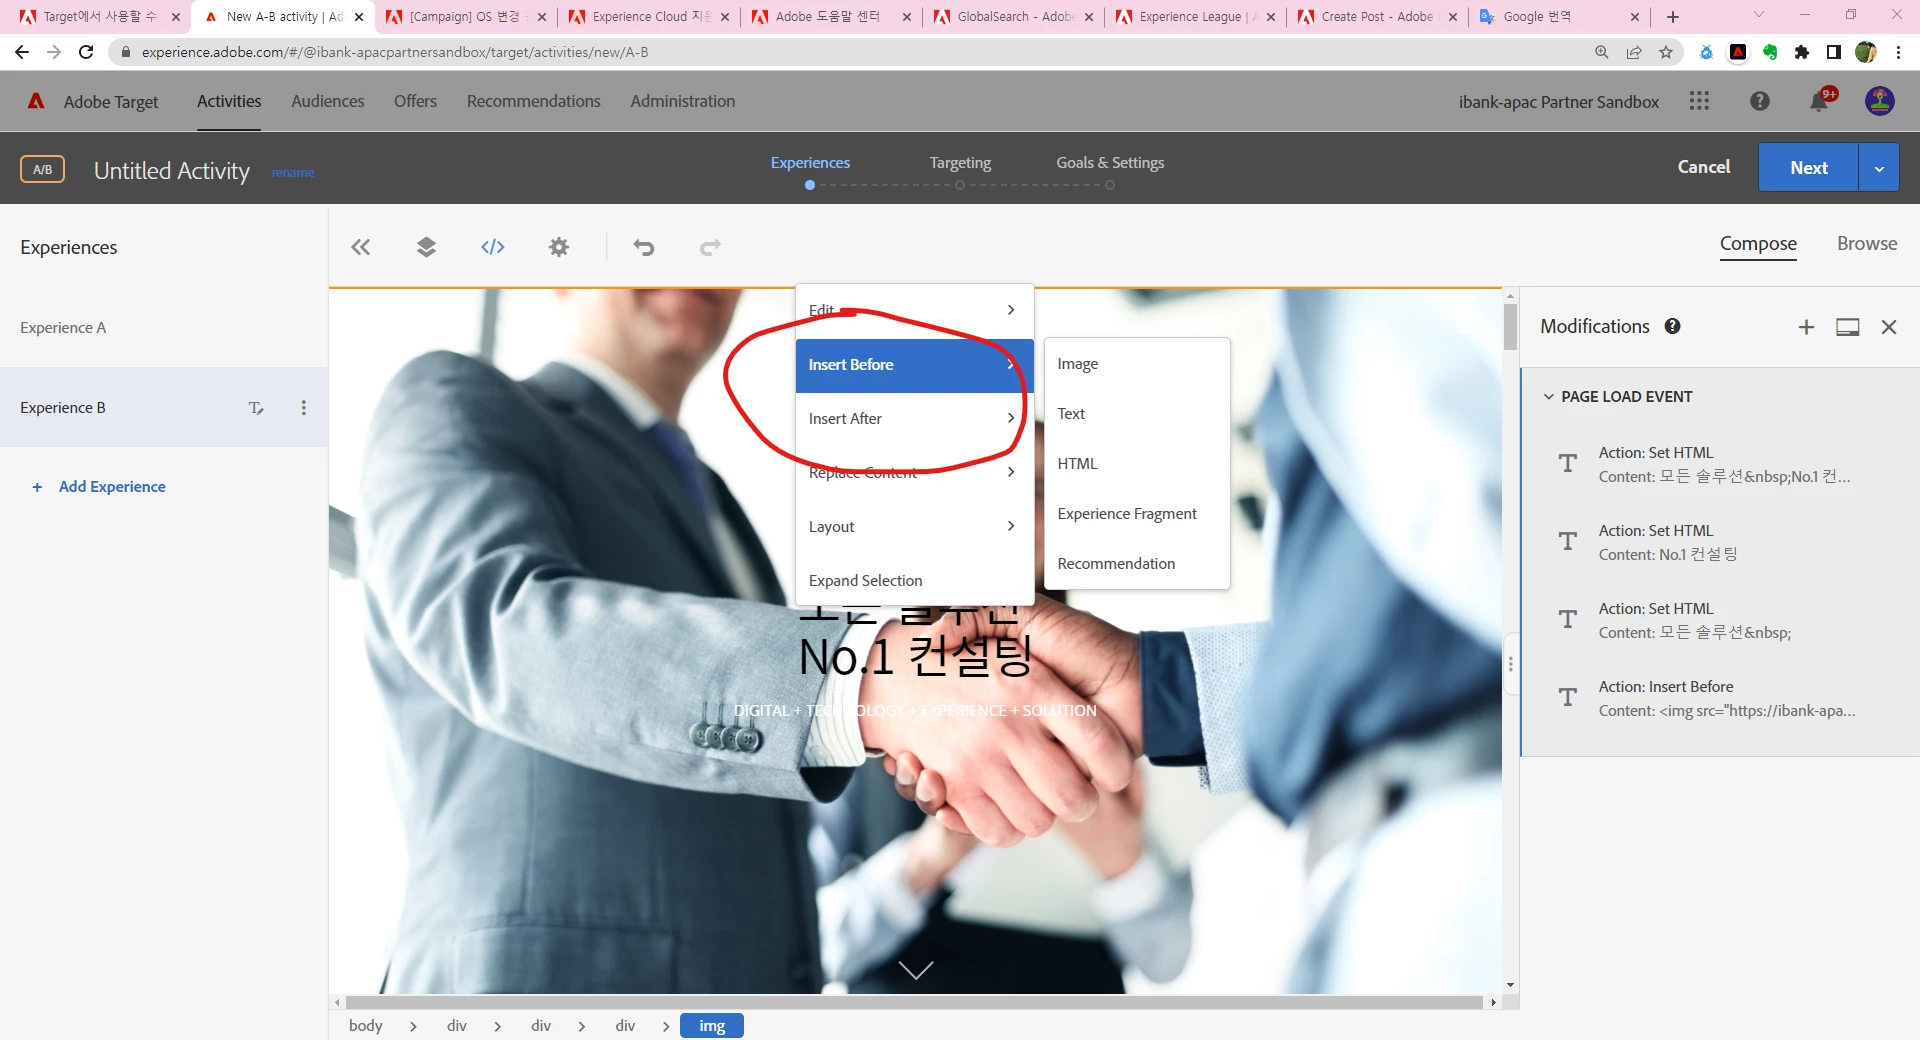The image size is (1920, 1040).
Task: Go to the Targeting step
Action: 960,163
